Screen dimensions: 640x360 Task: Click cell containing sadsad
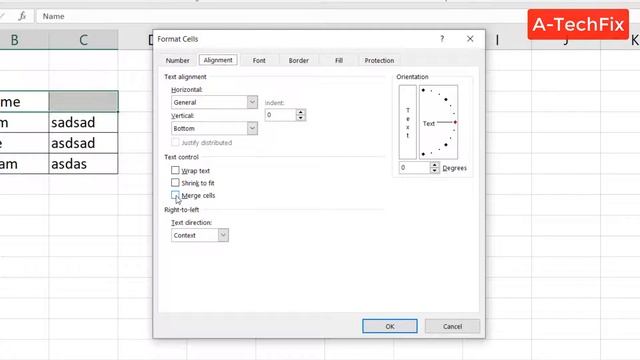[83, 122]
